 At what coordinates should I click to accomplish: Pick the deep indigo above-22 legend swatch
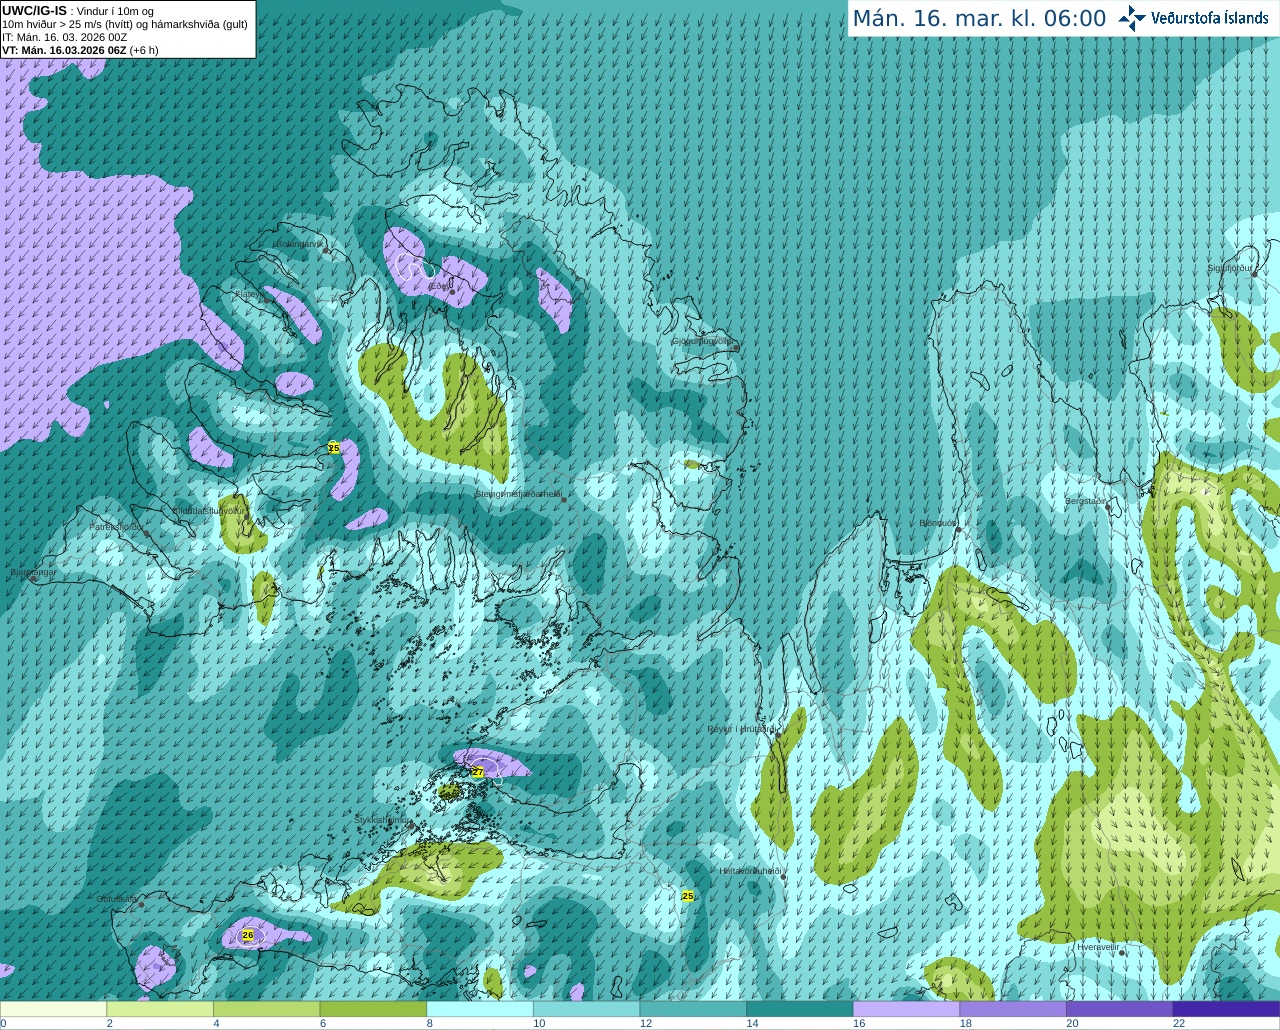click(1226, 1009)
